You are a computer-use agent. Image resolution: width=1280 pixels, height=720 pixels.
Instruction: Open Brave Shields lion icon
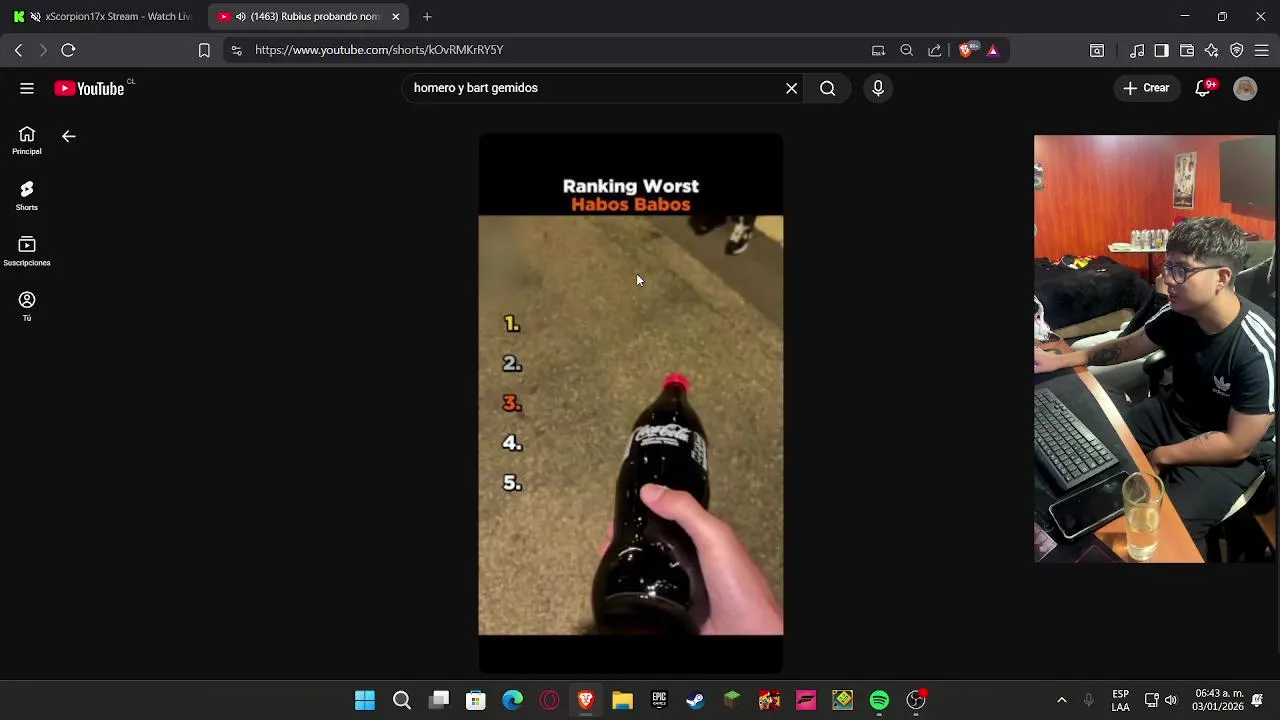[x=967, y=50]
